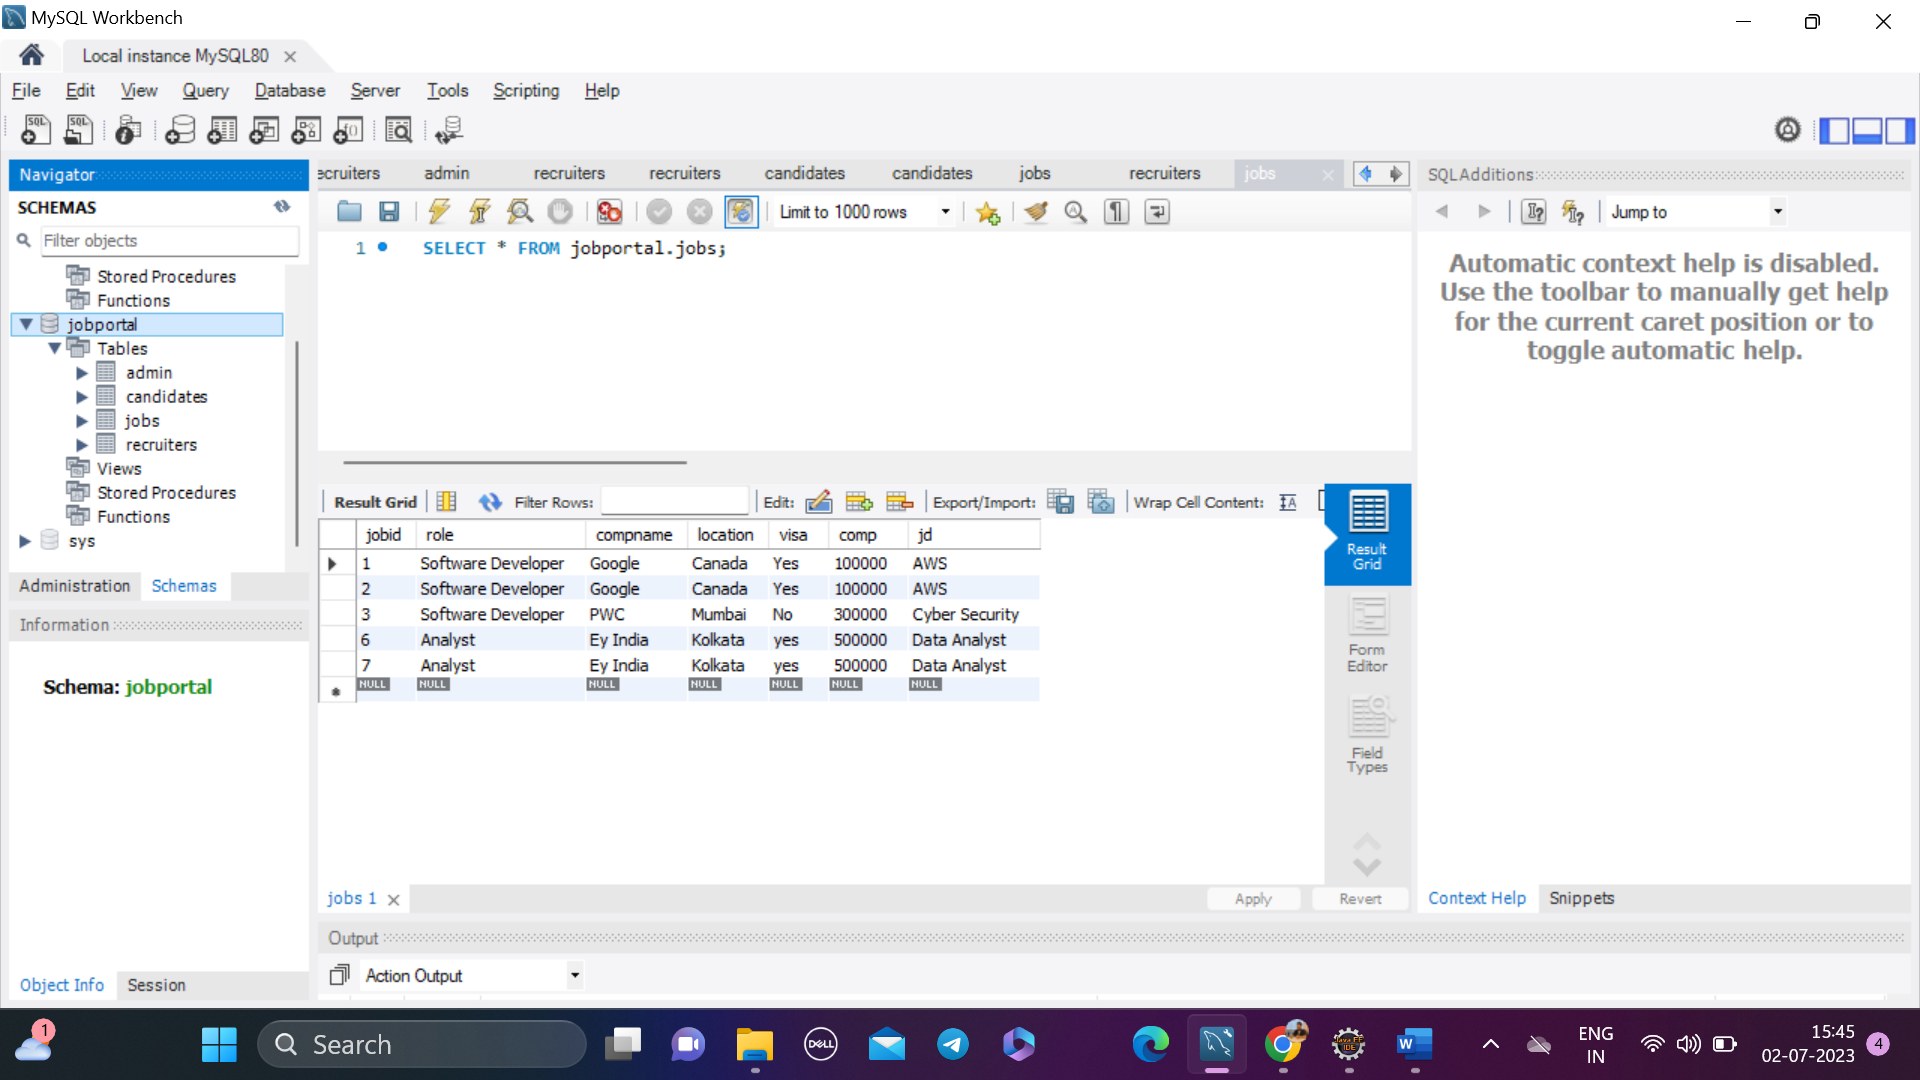
Task: Run EXPLAIN on the current statement
Action: pyautogui.click(x=519, y=212)
